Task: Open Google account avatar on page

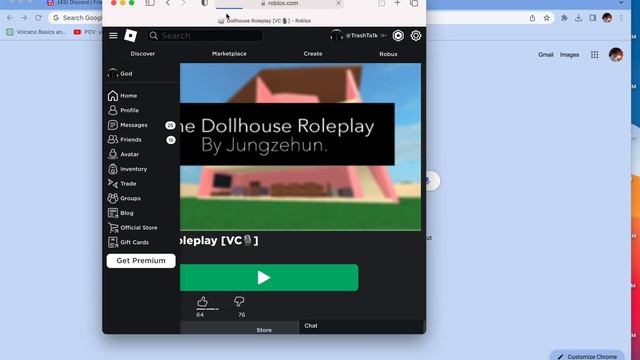Action: click(616, 55)
